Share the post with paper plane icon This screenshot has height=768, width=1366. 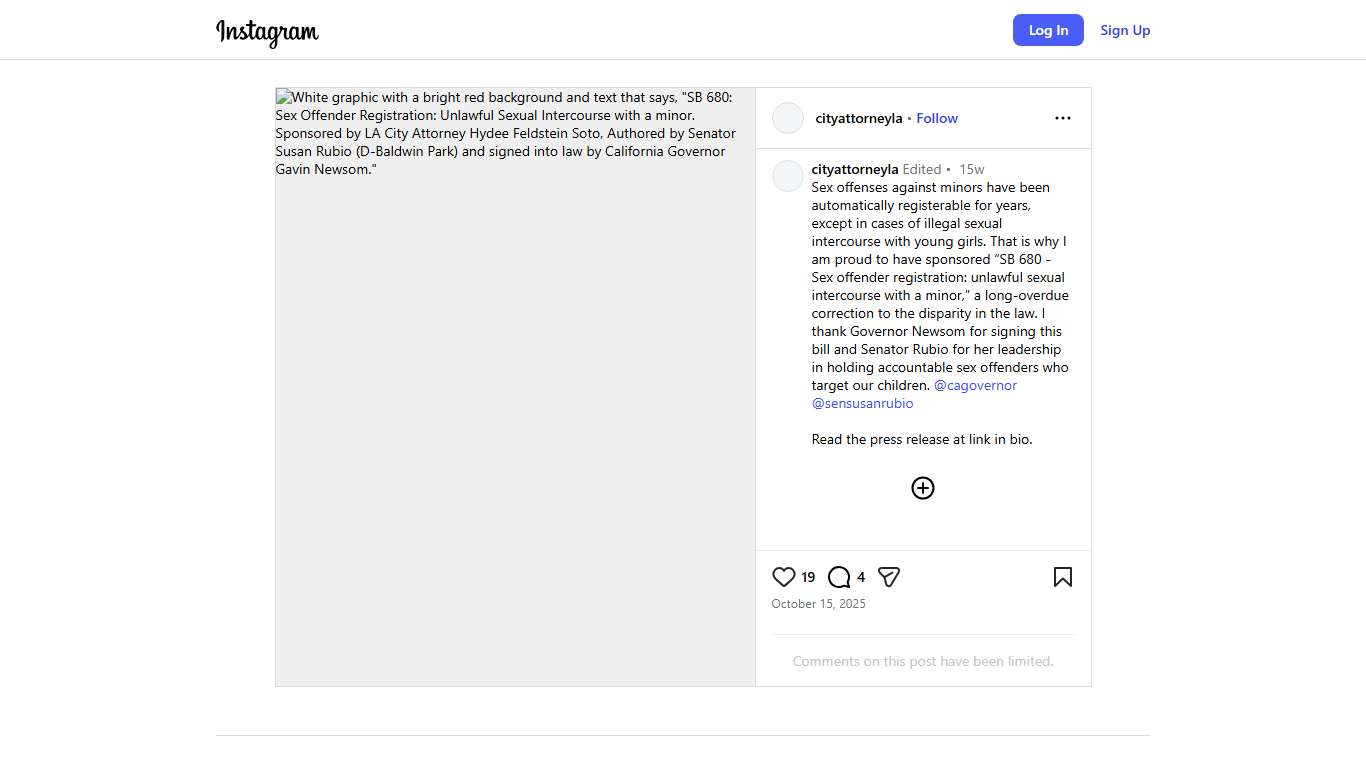(x=889, y=577)
